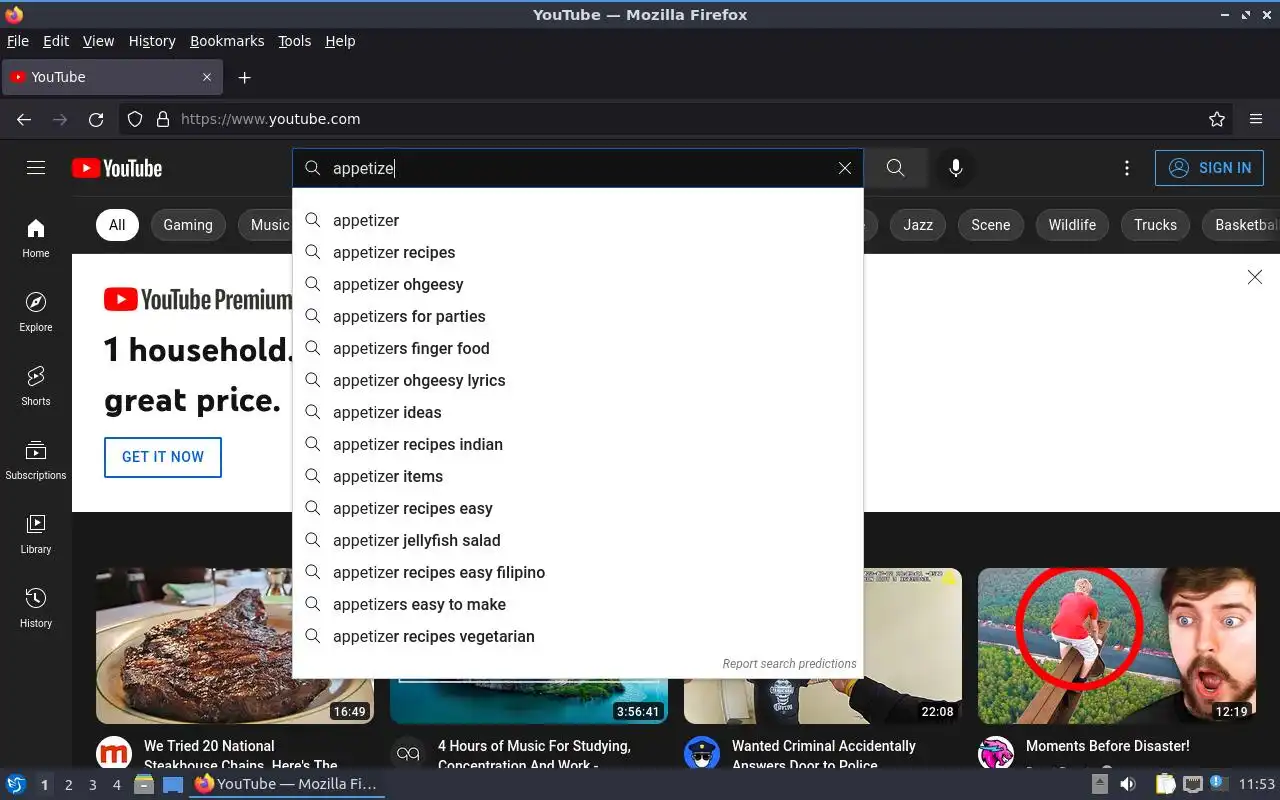Open Home in the sidebar
1280x800 pixels.
click(x=36, y=238)
